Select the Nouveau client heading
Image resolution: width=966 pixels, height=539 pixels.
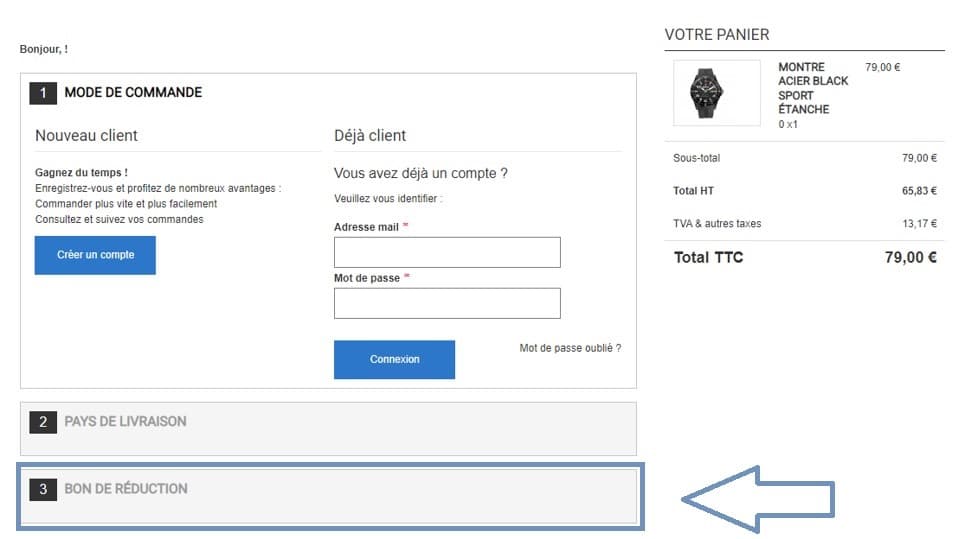[x=87, y=135]
